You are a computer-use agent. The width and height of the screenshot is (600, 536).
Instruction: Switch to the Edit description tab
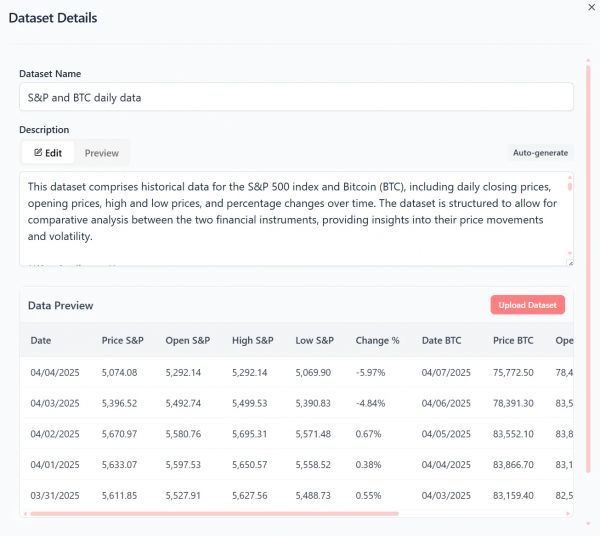48,153
